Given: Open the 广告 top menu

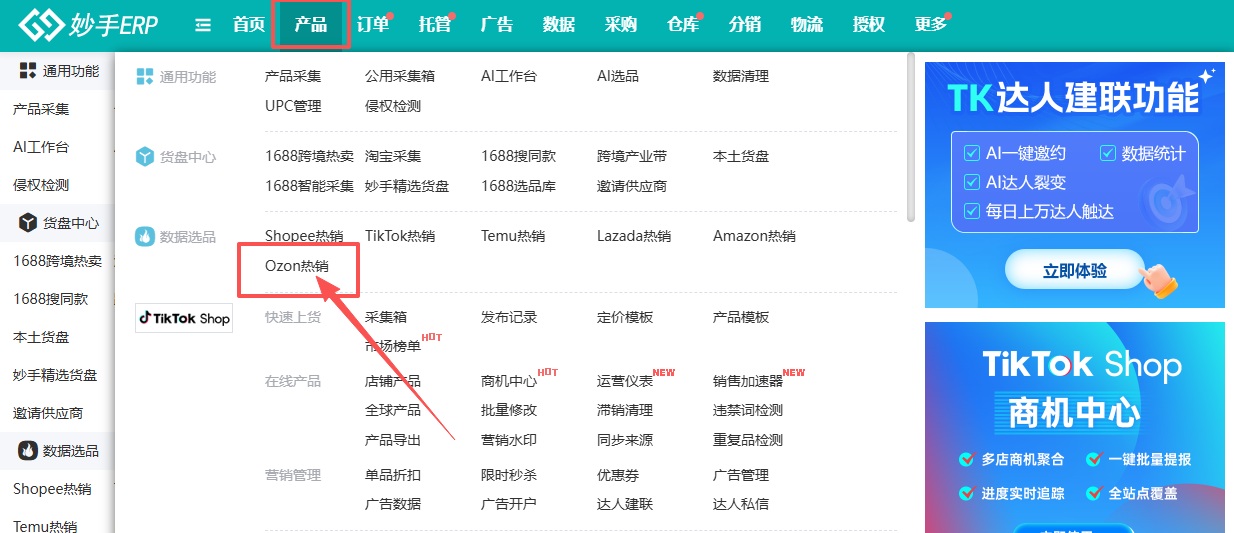Looking at the screenshot, I should click(497, 25).
